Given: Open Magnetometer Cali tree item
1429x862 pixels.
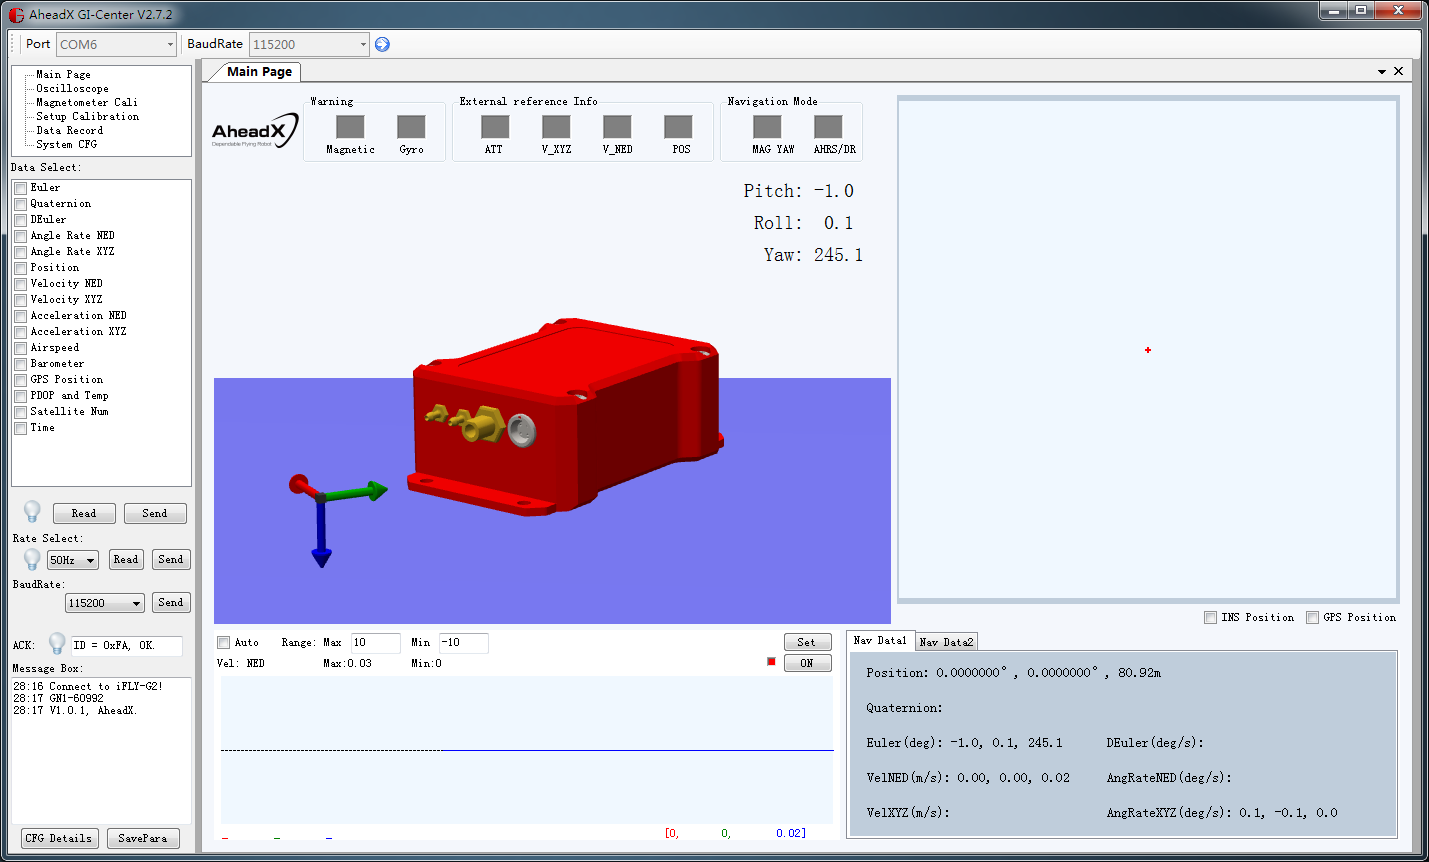Looking at the screenshot, I should pos(87,103).
